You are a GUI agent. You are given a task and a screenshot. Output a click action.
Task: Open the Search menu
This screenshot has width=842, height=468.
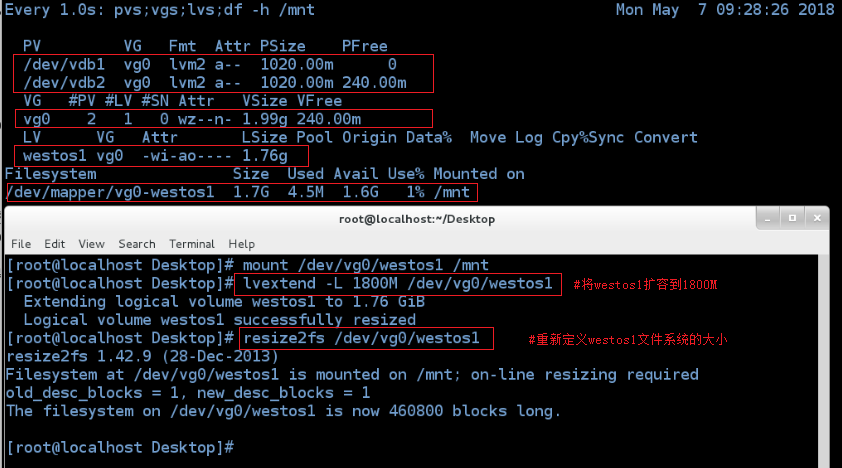pyautogui.click(x=137, y=244)
